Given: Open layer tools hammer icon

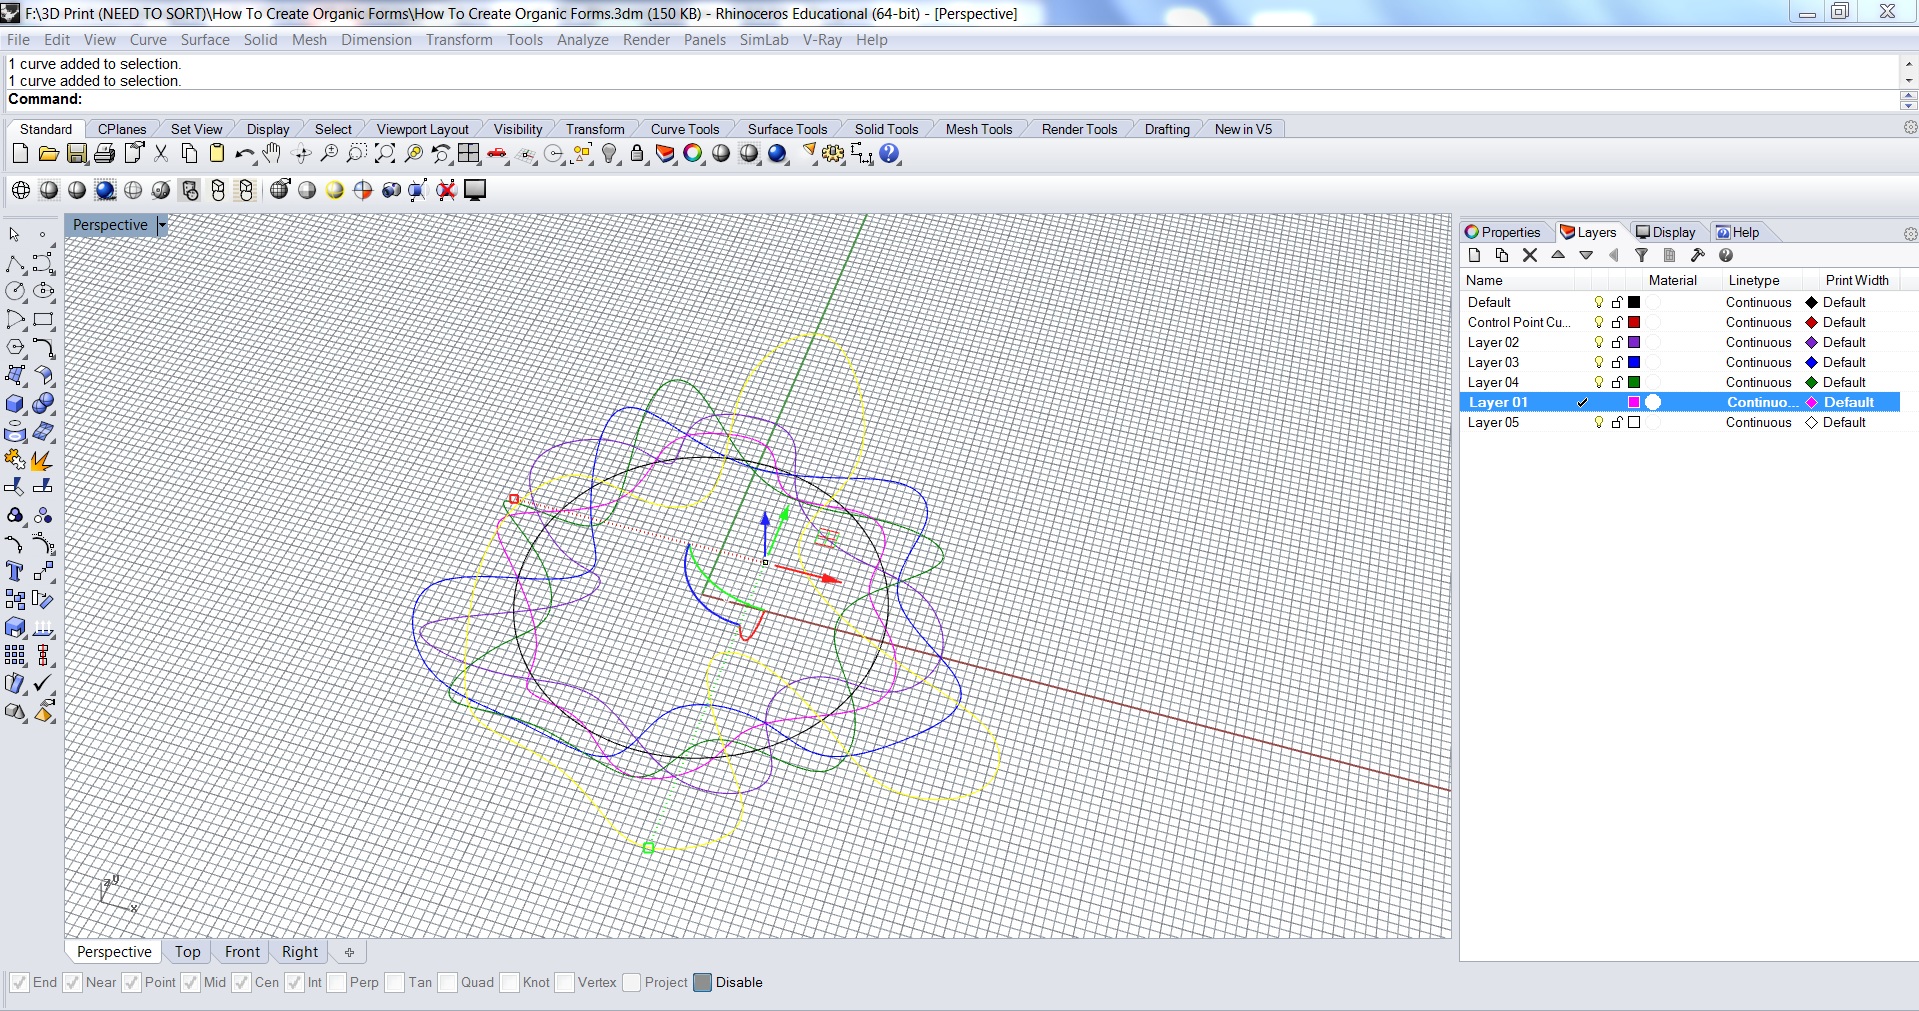Looking at the screenshot, I should (1697, 255).
